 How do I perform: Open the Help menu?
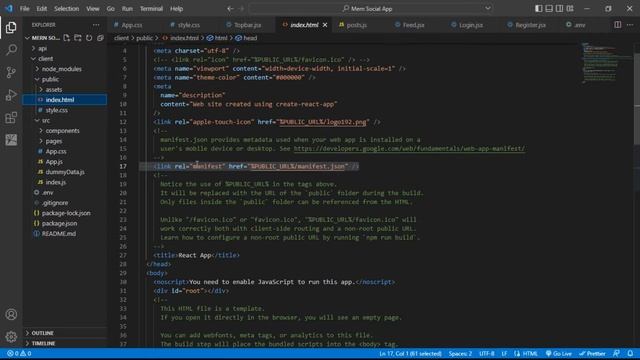176,9
